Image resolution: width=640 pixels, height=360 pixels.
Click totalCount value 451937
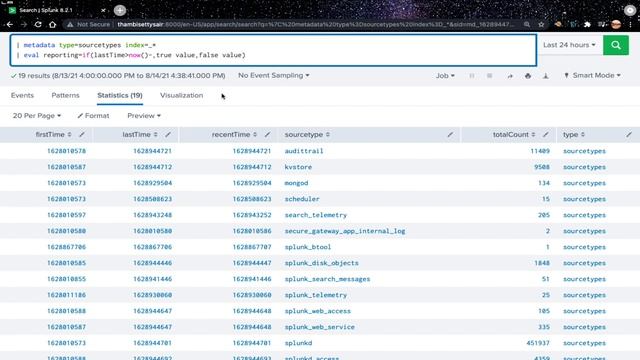[538, 343]
